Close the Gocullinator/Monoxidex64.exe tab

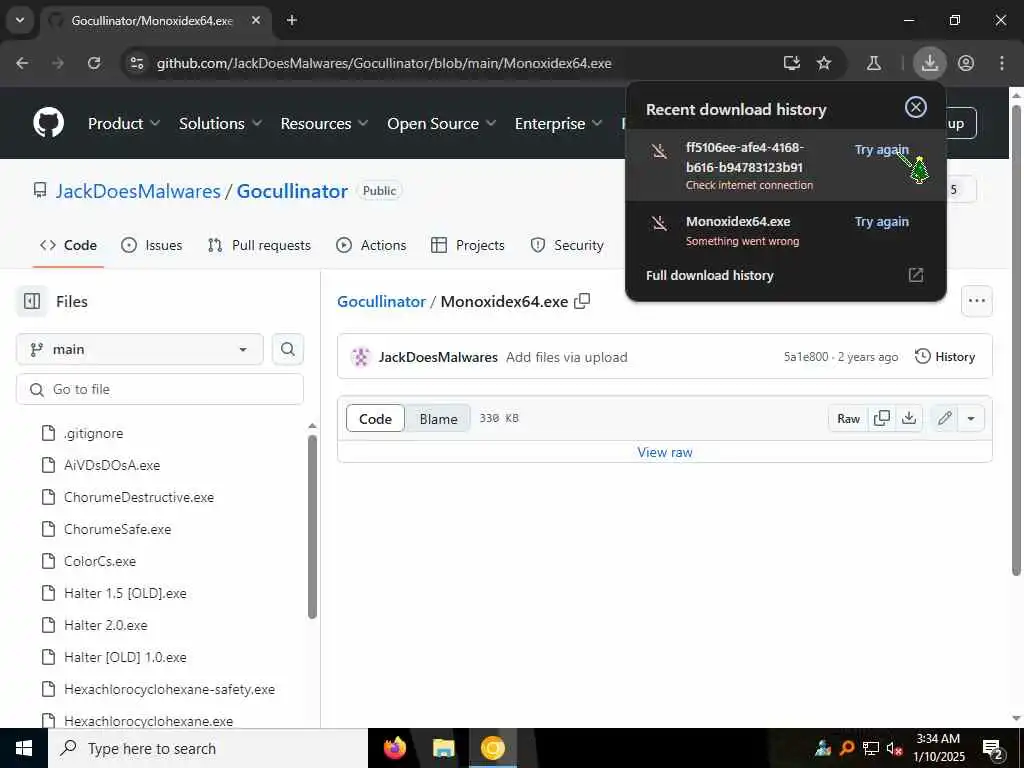[x=256, y=20]
